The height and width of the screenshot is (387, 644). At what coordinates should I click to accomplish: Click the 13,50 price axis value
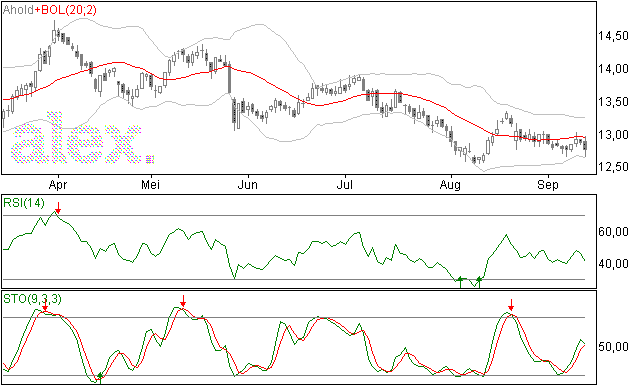[x=613, y=101]
